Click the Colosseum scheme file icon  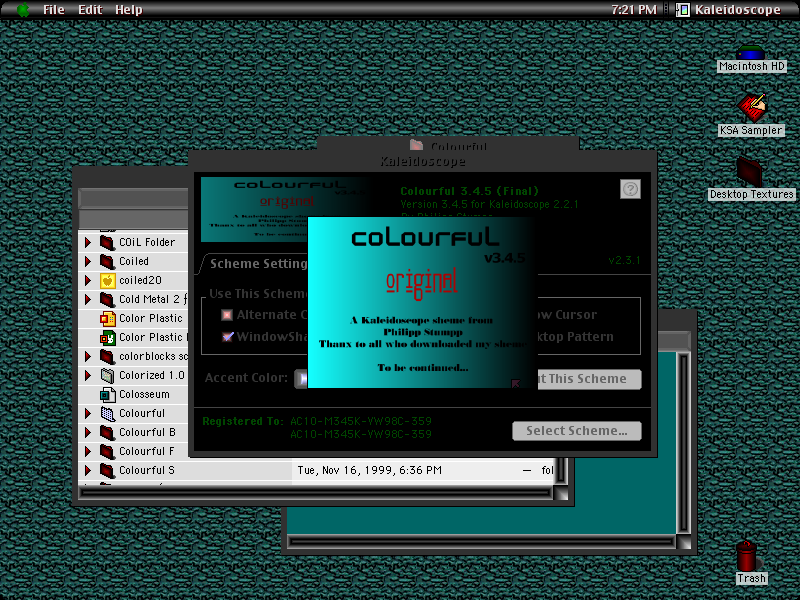click(x=107, y=394)
